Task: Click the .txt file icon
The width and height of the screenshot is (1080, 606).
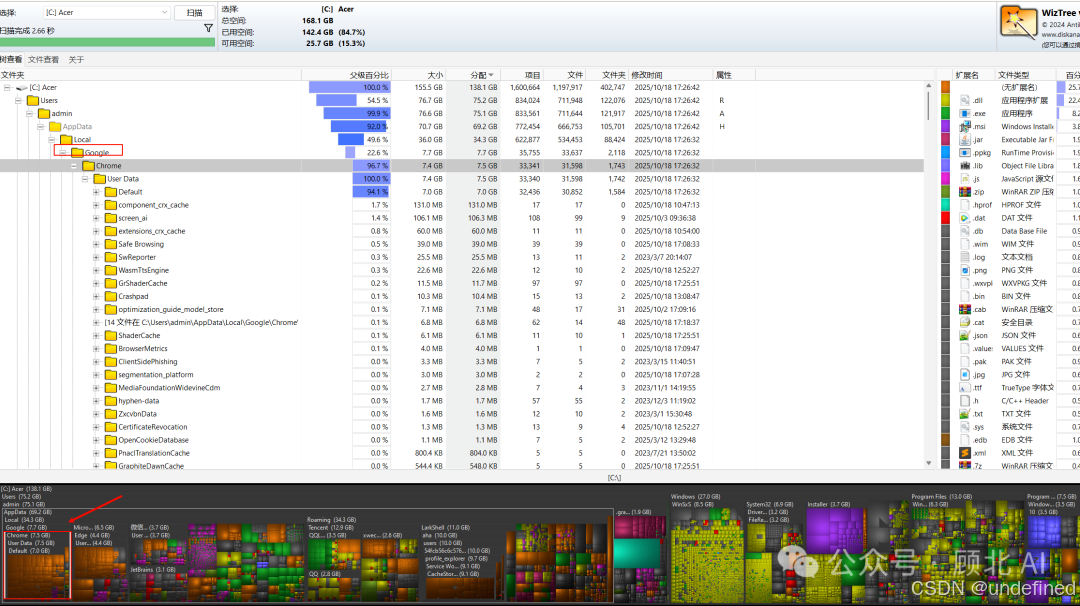Action: point(965,414)
